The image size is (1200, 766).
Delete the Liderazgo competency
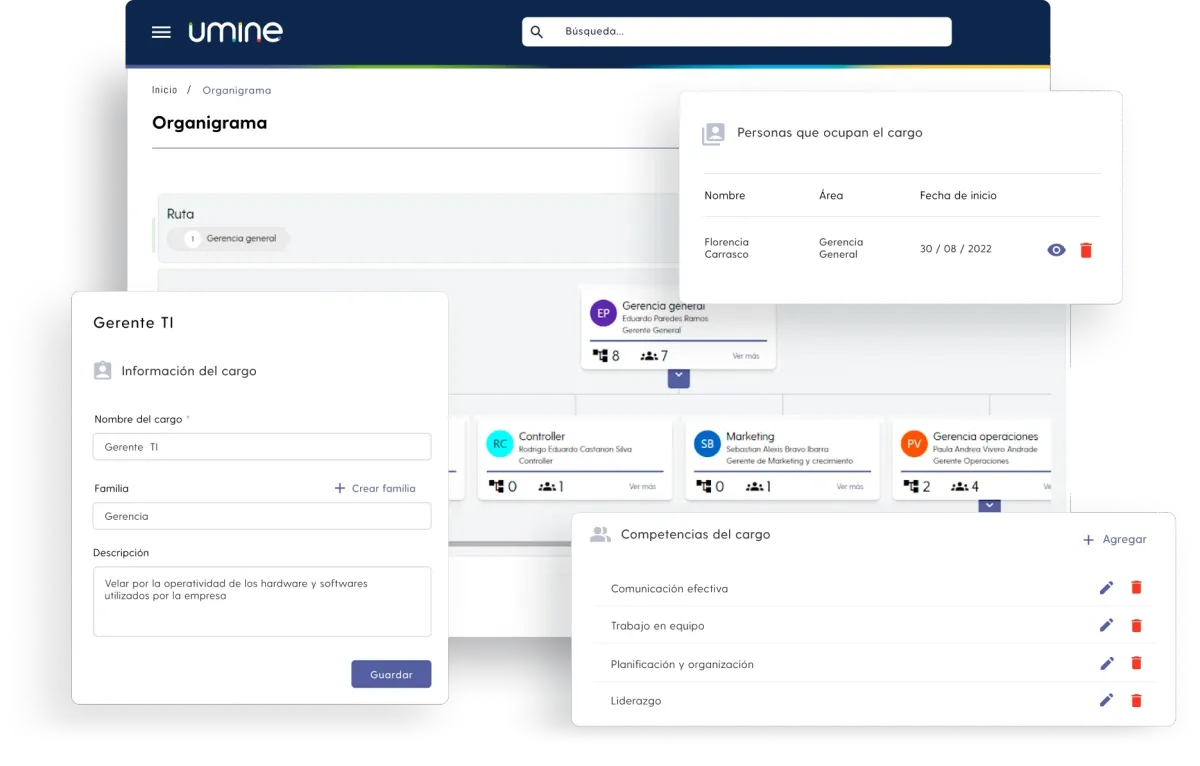pyautogui.click(x=1136, y=701)
